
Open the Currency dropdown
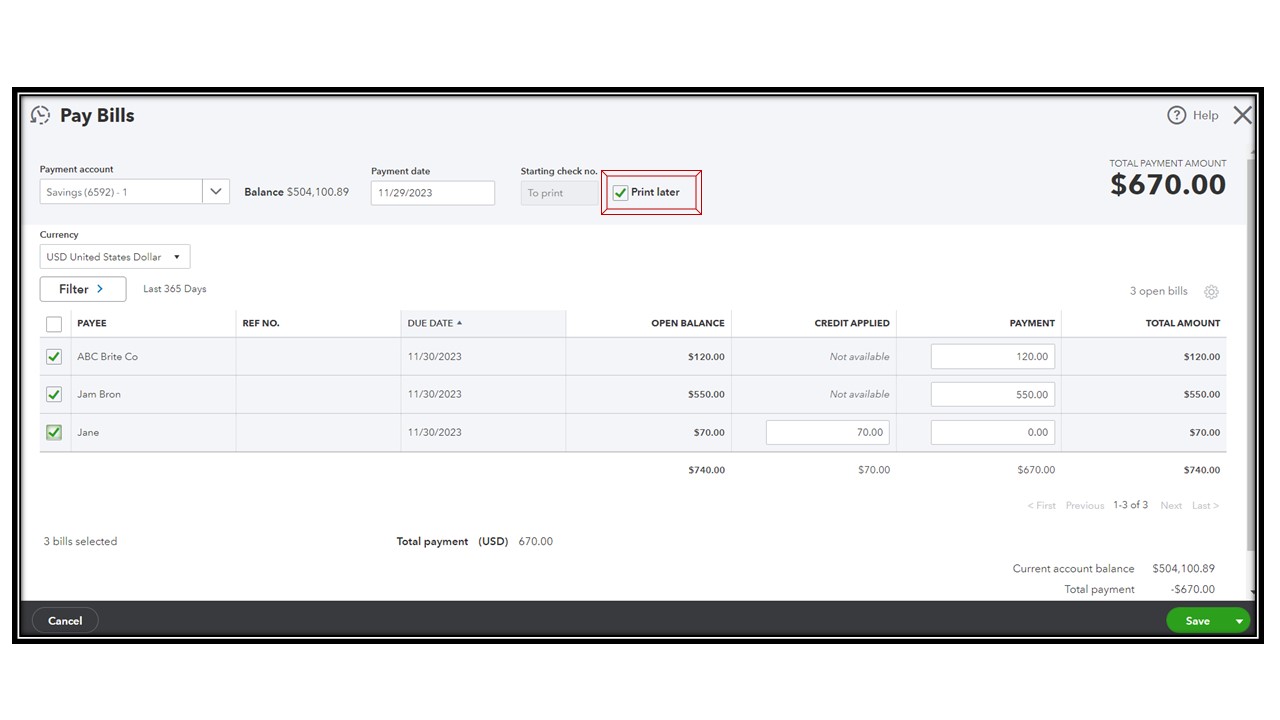coord(176,256)
